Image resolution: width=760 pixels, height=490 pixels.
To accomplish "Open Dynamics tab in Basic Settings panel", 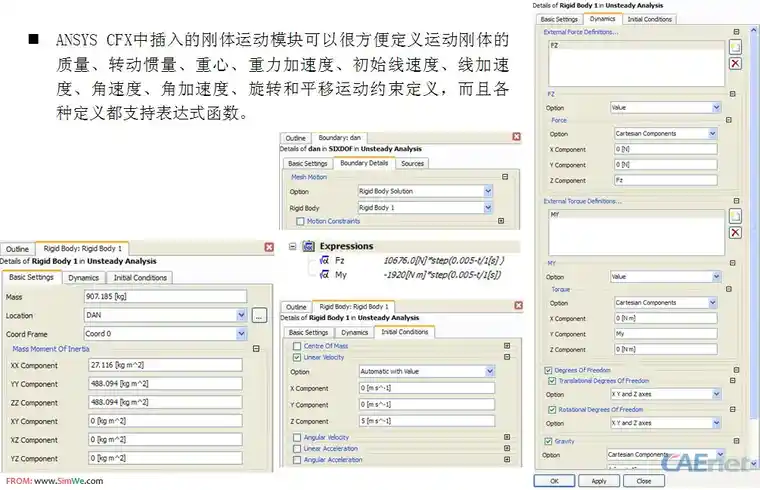I will coord(83,278).
